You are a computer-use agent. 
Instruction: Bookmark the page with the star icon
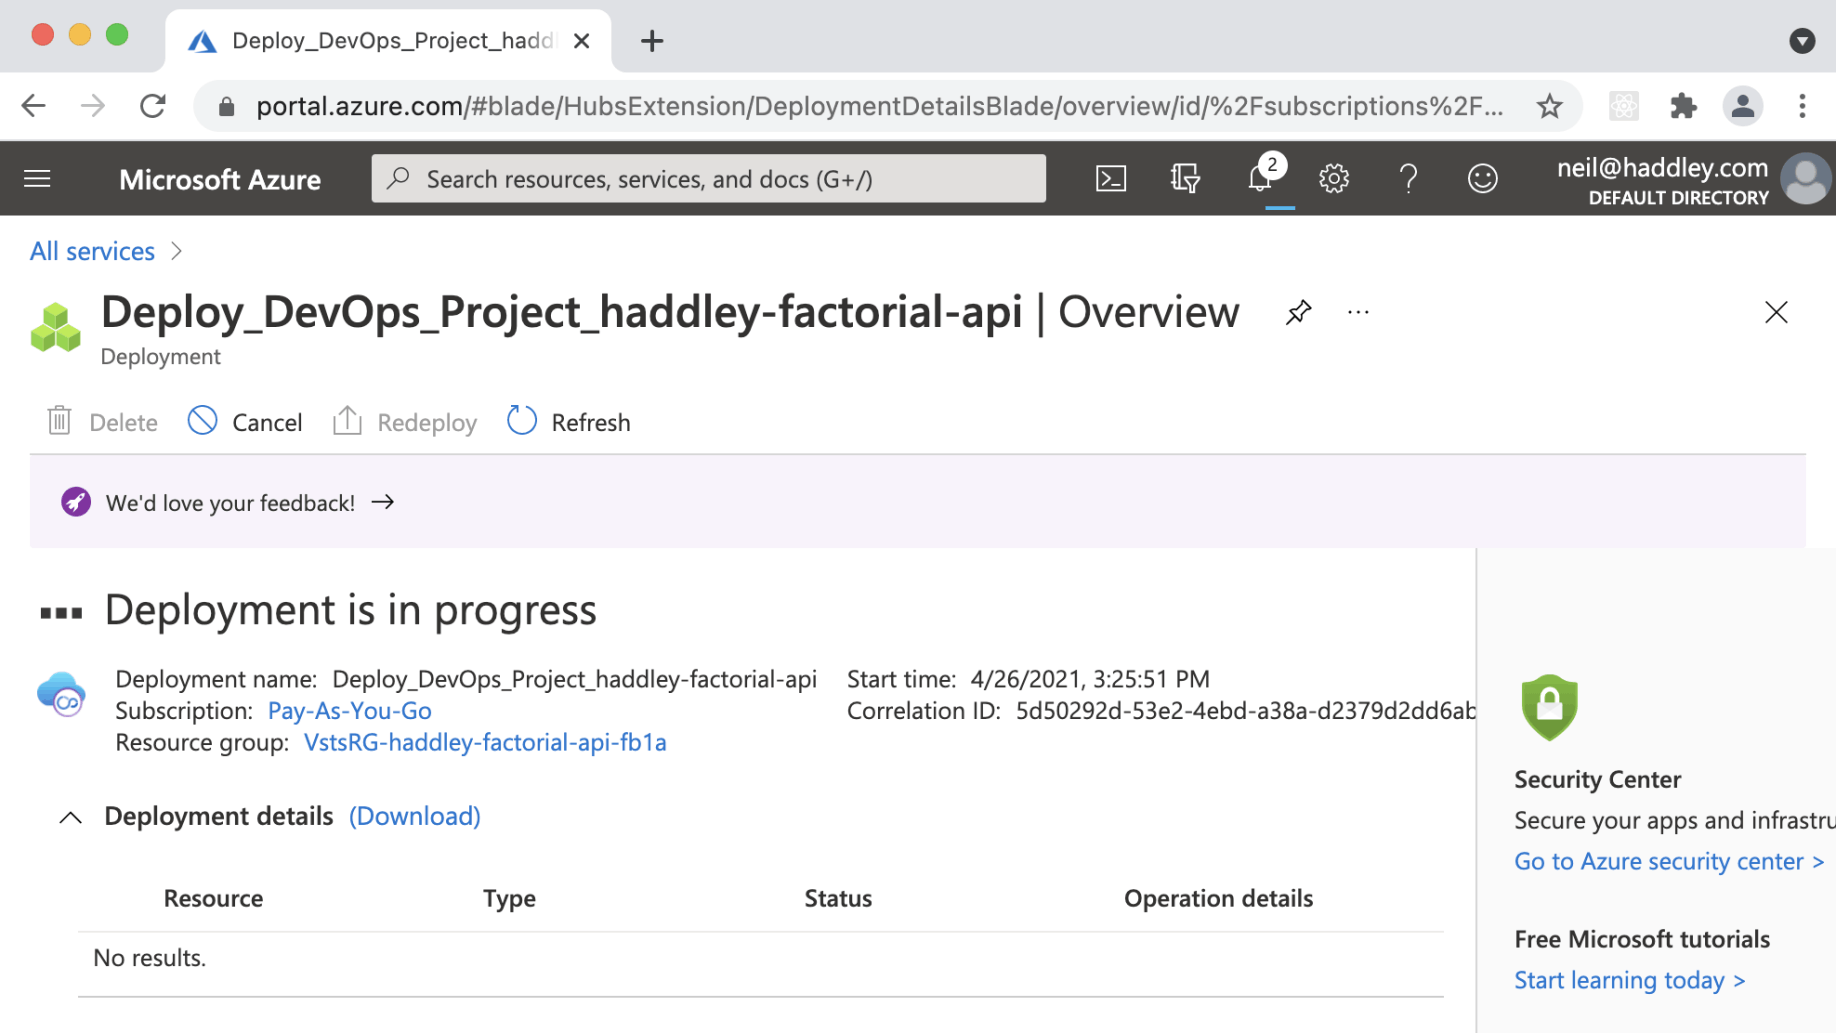point(1549,106)
